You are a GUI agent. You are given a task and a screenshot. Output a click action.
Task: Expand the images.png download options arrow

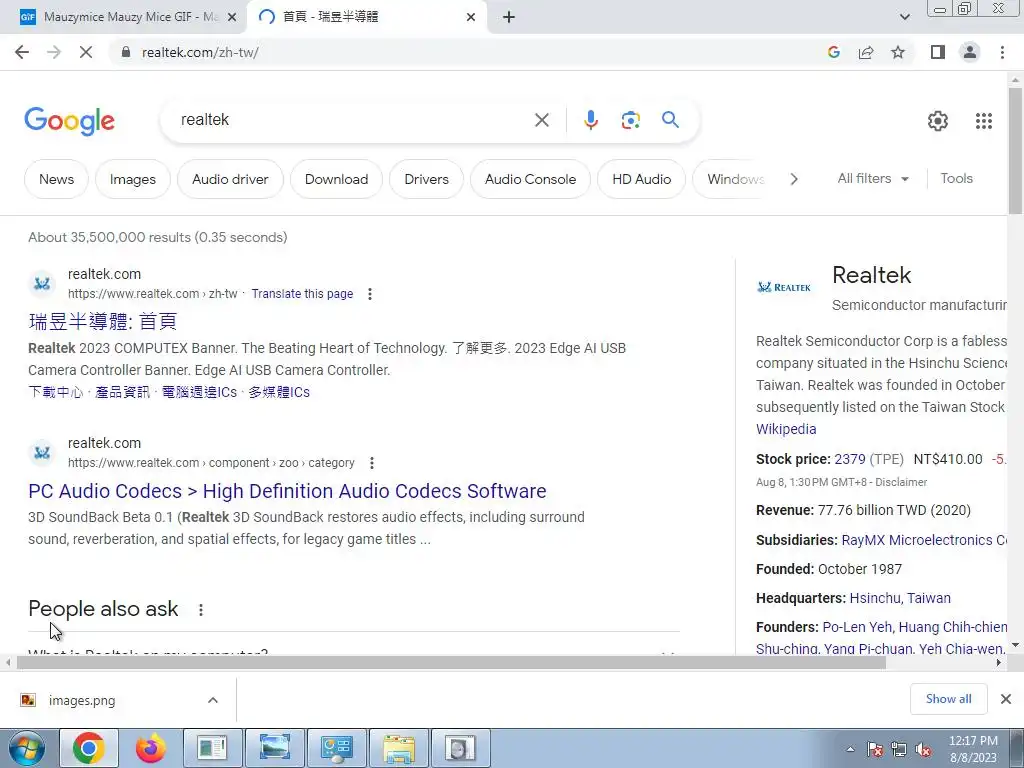[212, 700]
